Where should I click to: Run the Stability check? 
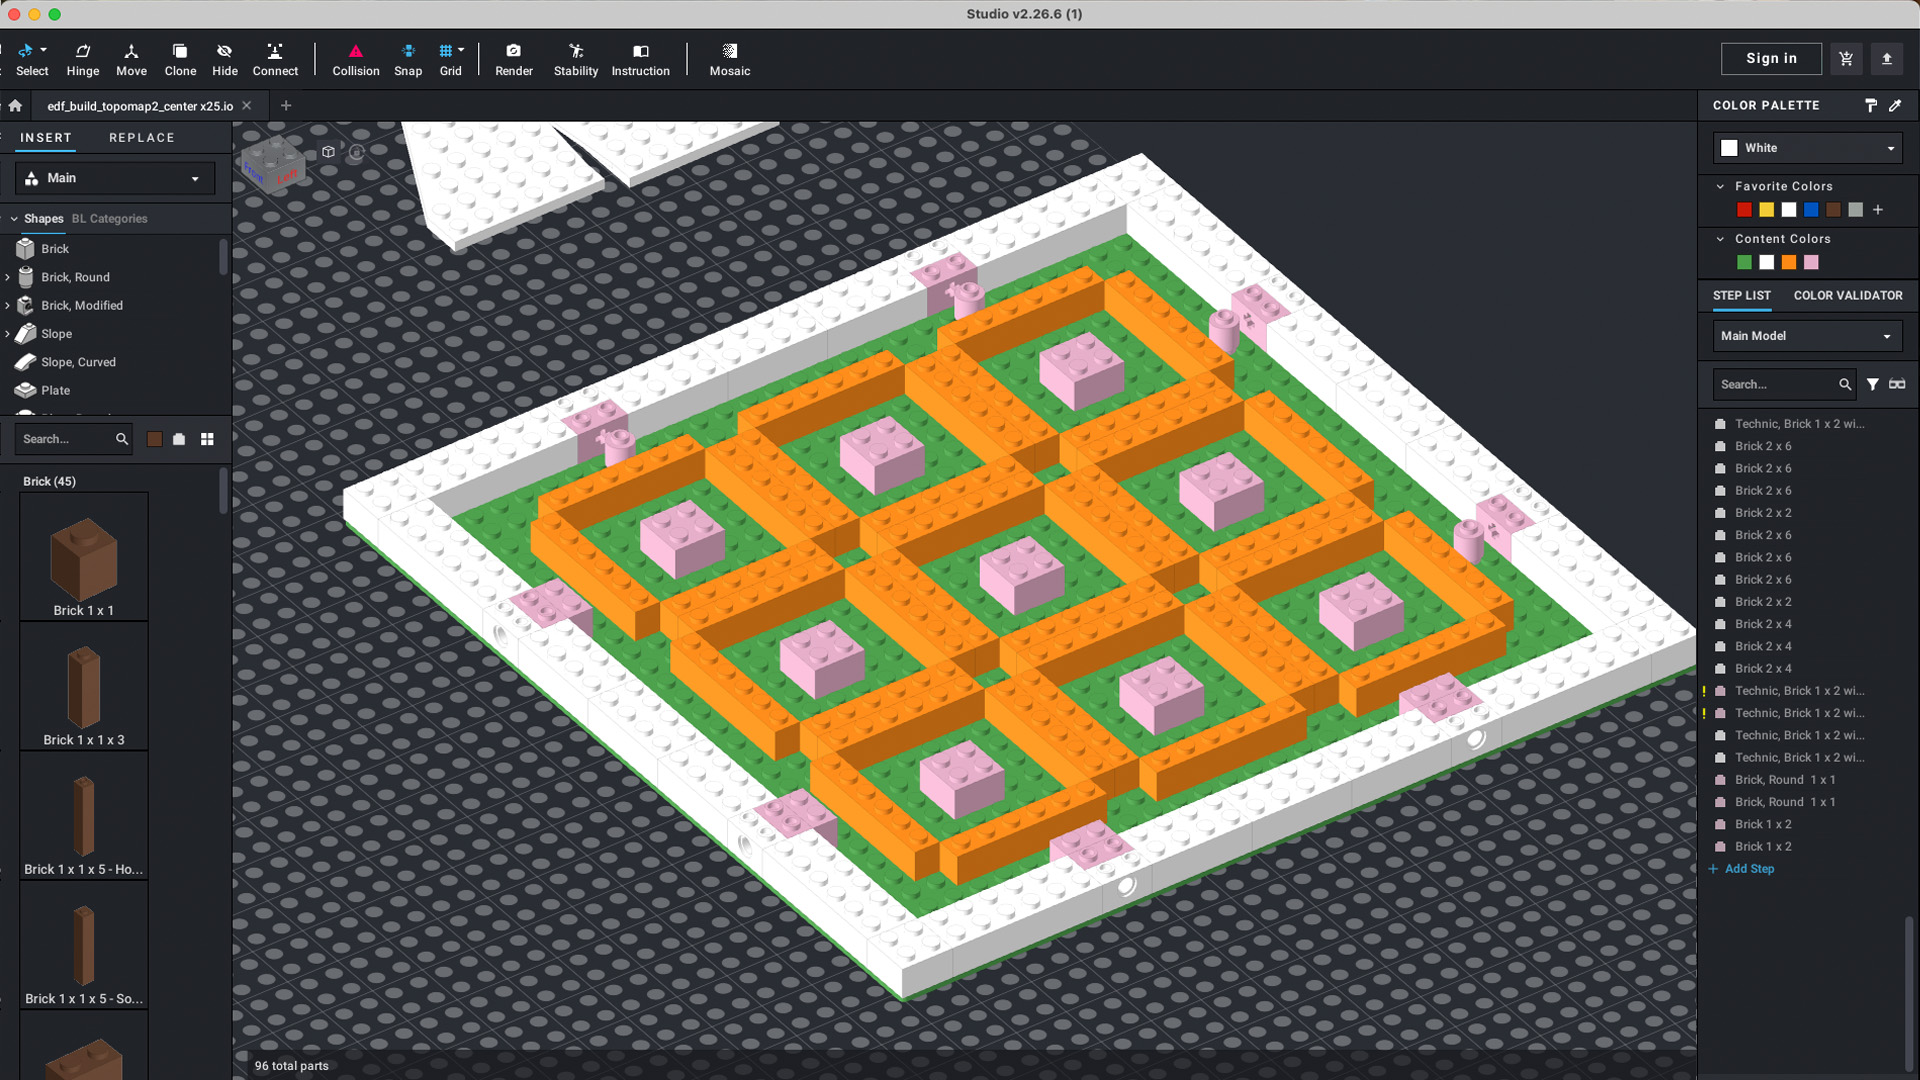[576, 59]
